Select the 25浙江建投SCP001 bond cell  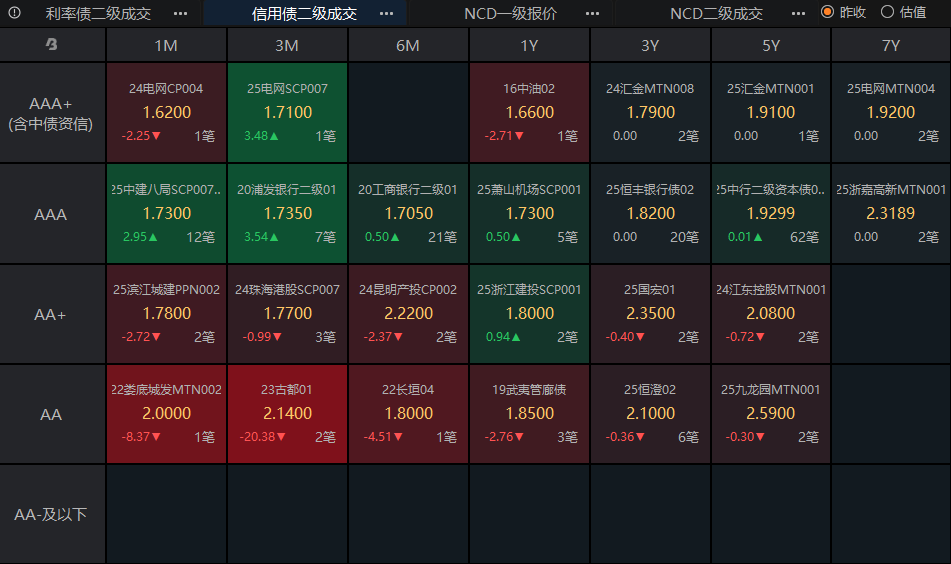tap(529, 314)
